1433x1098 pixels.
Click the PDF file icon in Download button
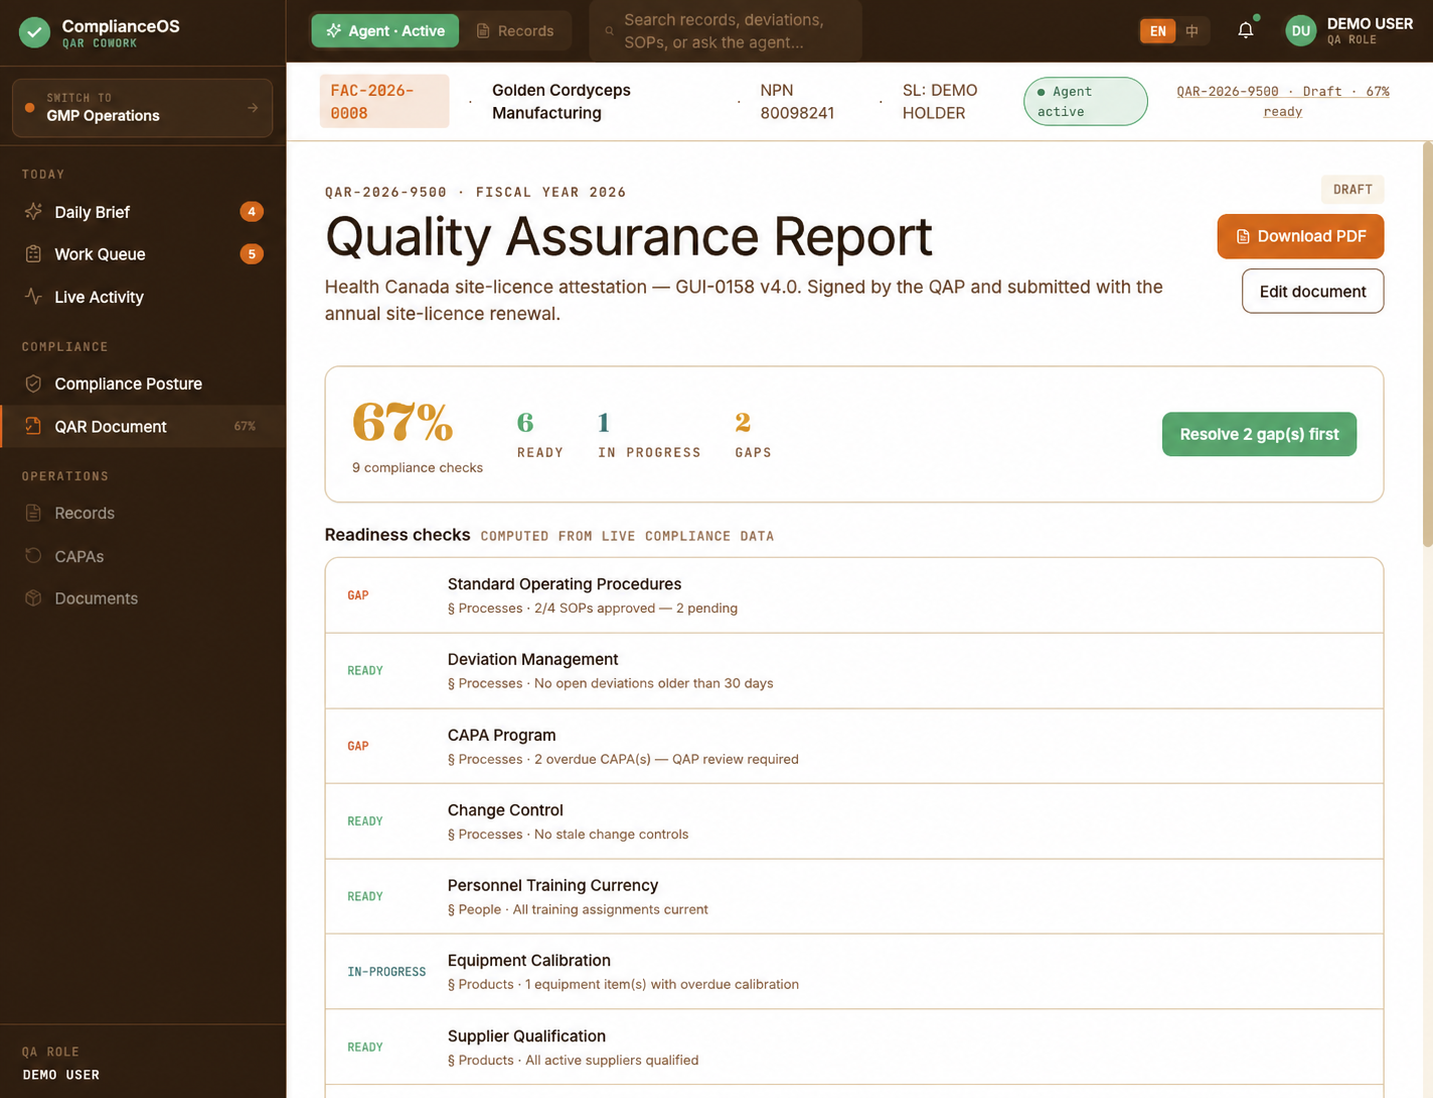tap(1243, 236)
